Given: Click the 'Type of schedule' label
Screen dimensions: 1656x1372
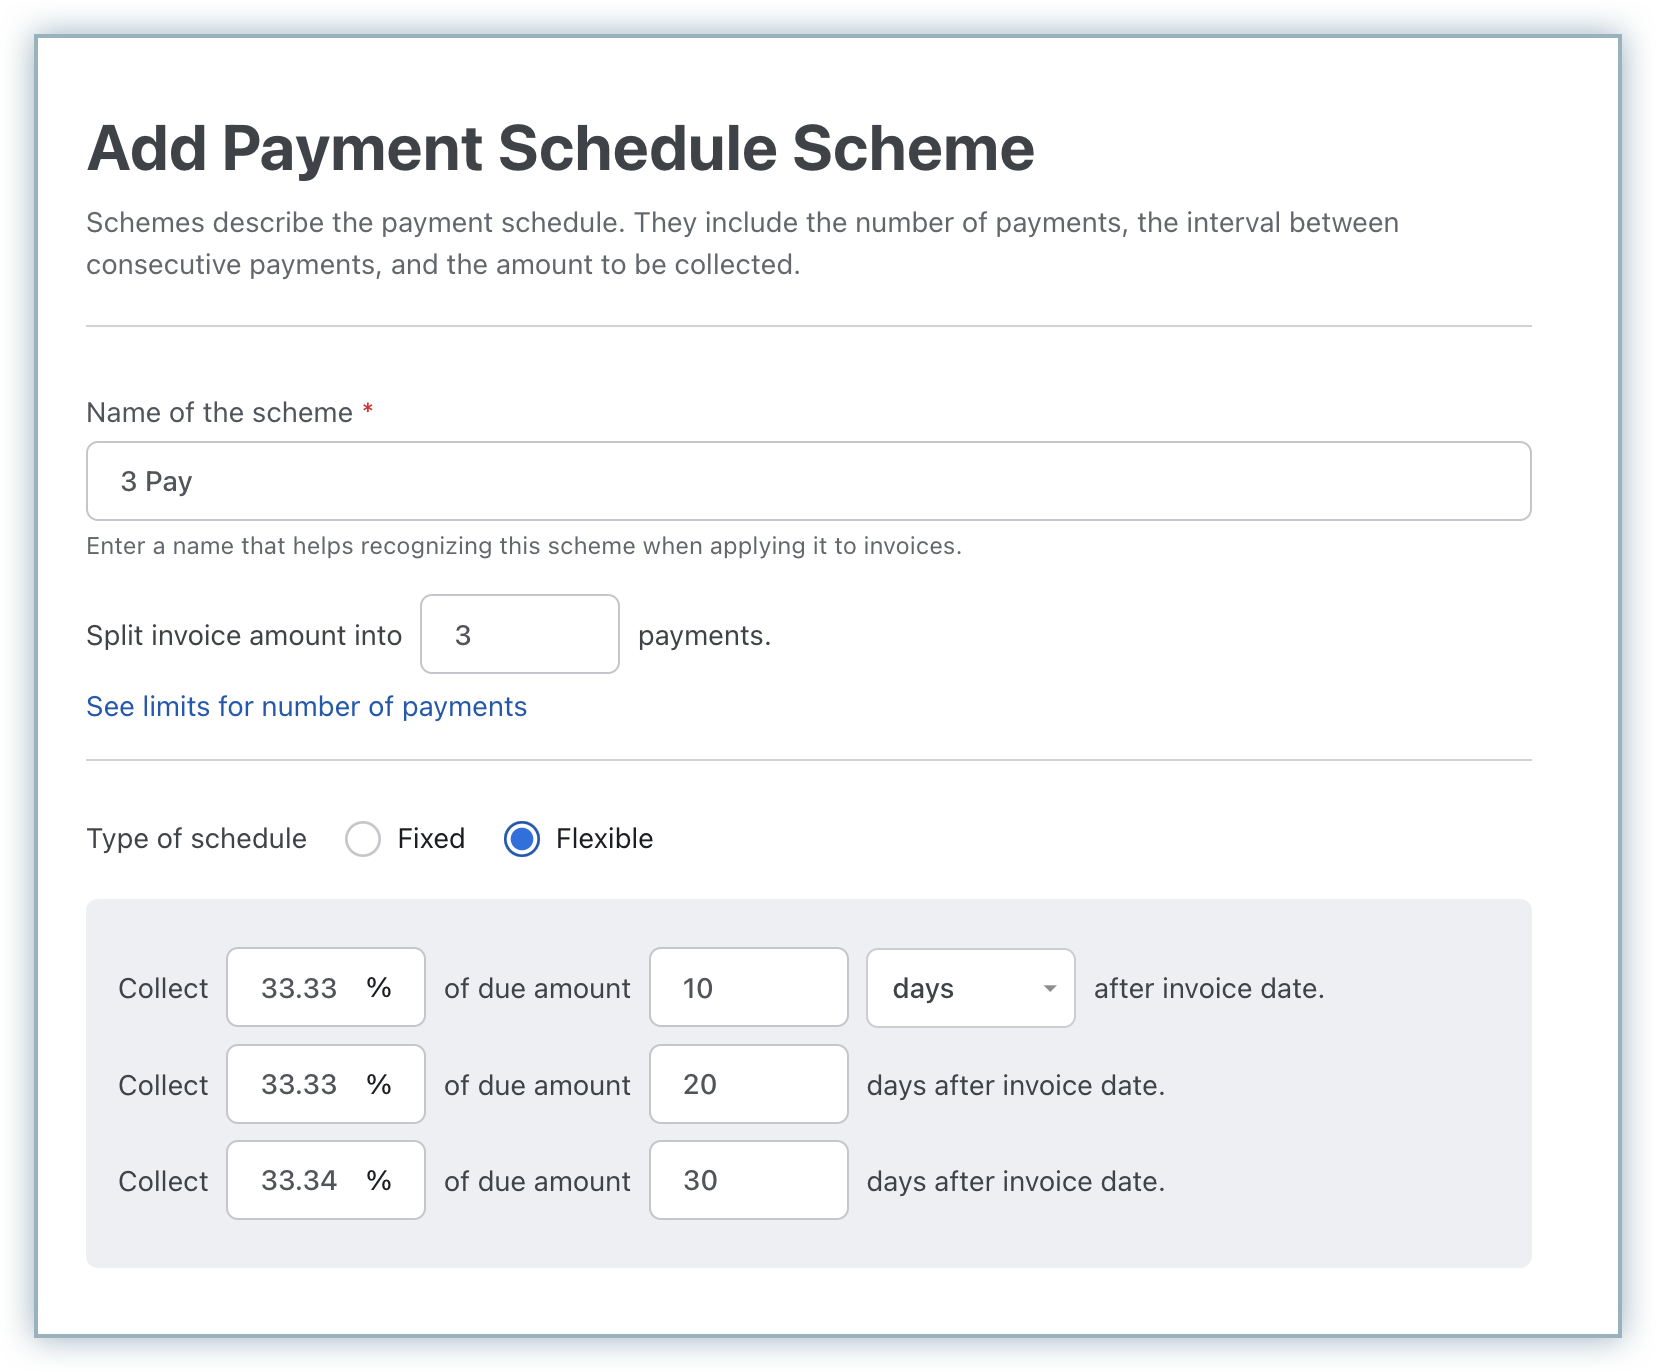Looking at the screenshot, I should [x=196, y=839].
